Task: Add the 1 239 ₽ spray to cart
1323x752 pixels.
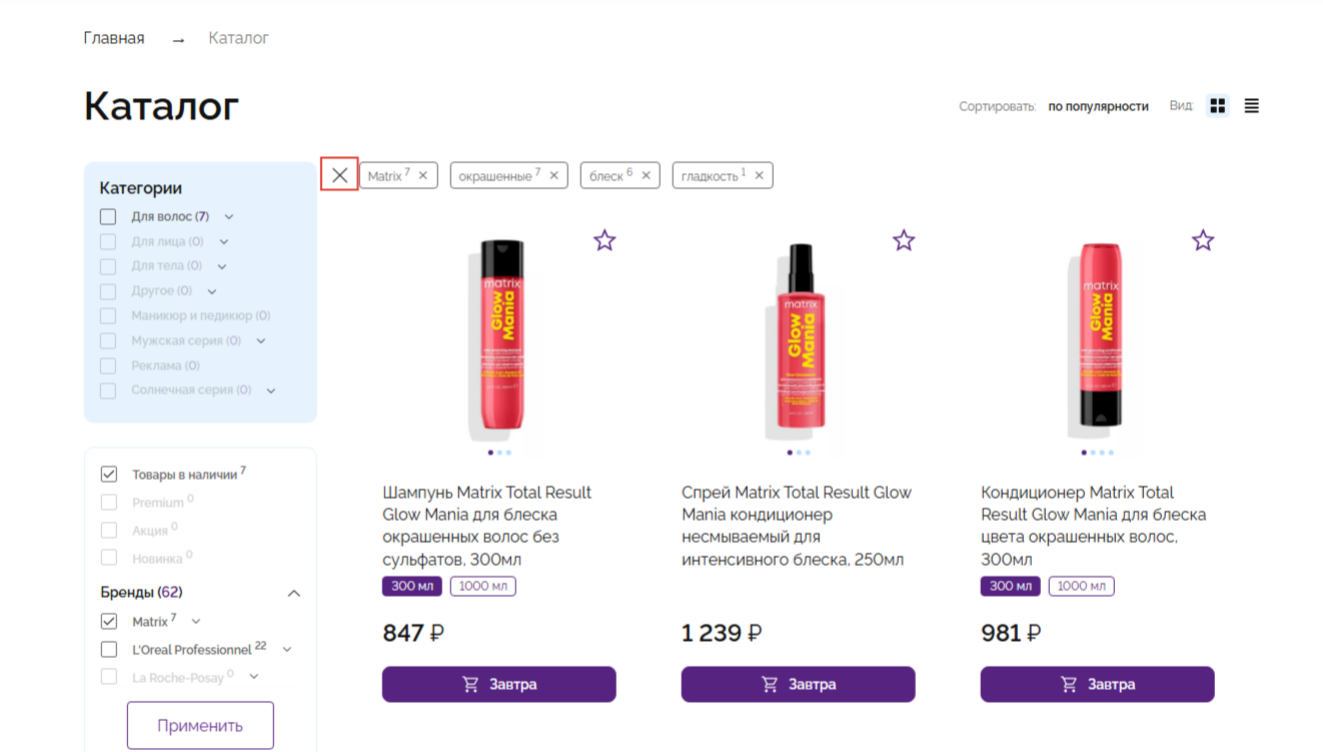Action: 798,685
